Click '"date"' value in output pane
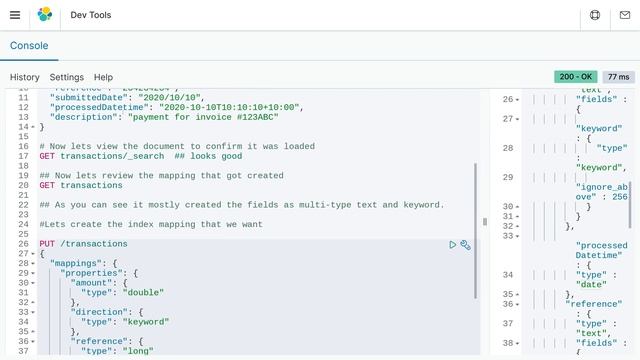Screen dimensions: 640x360 pyautogui.click(x=591, y=285)
